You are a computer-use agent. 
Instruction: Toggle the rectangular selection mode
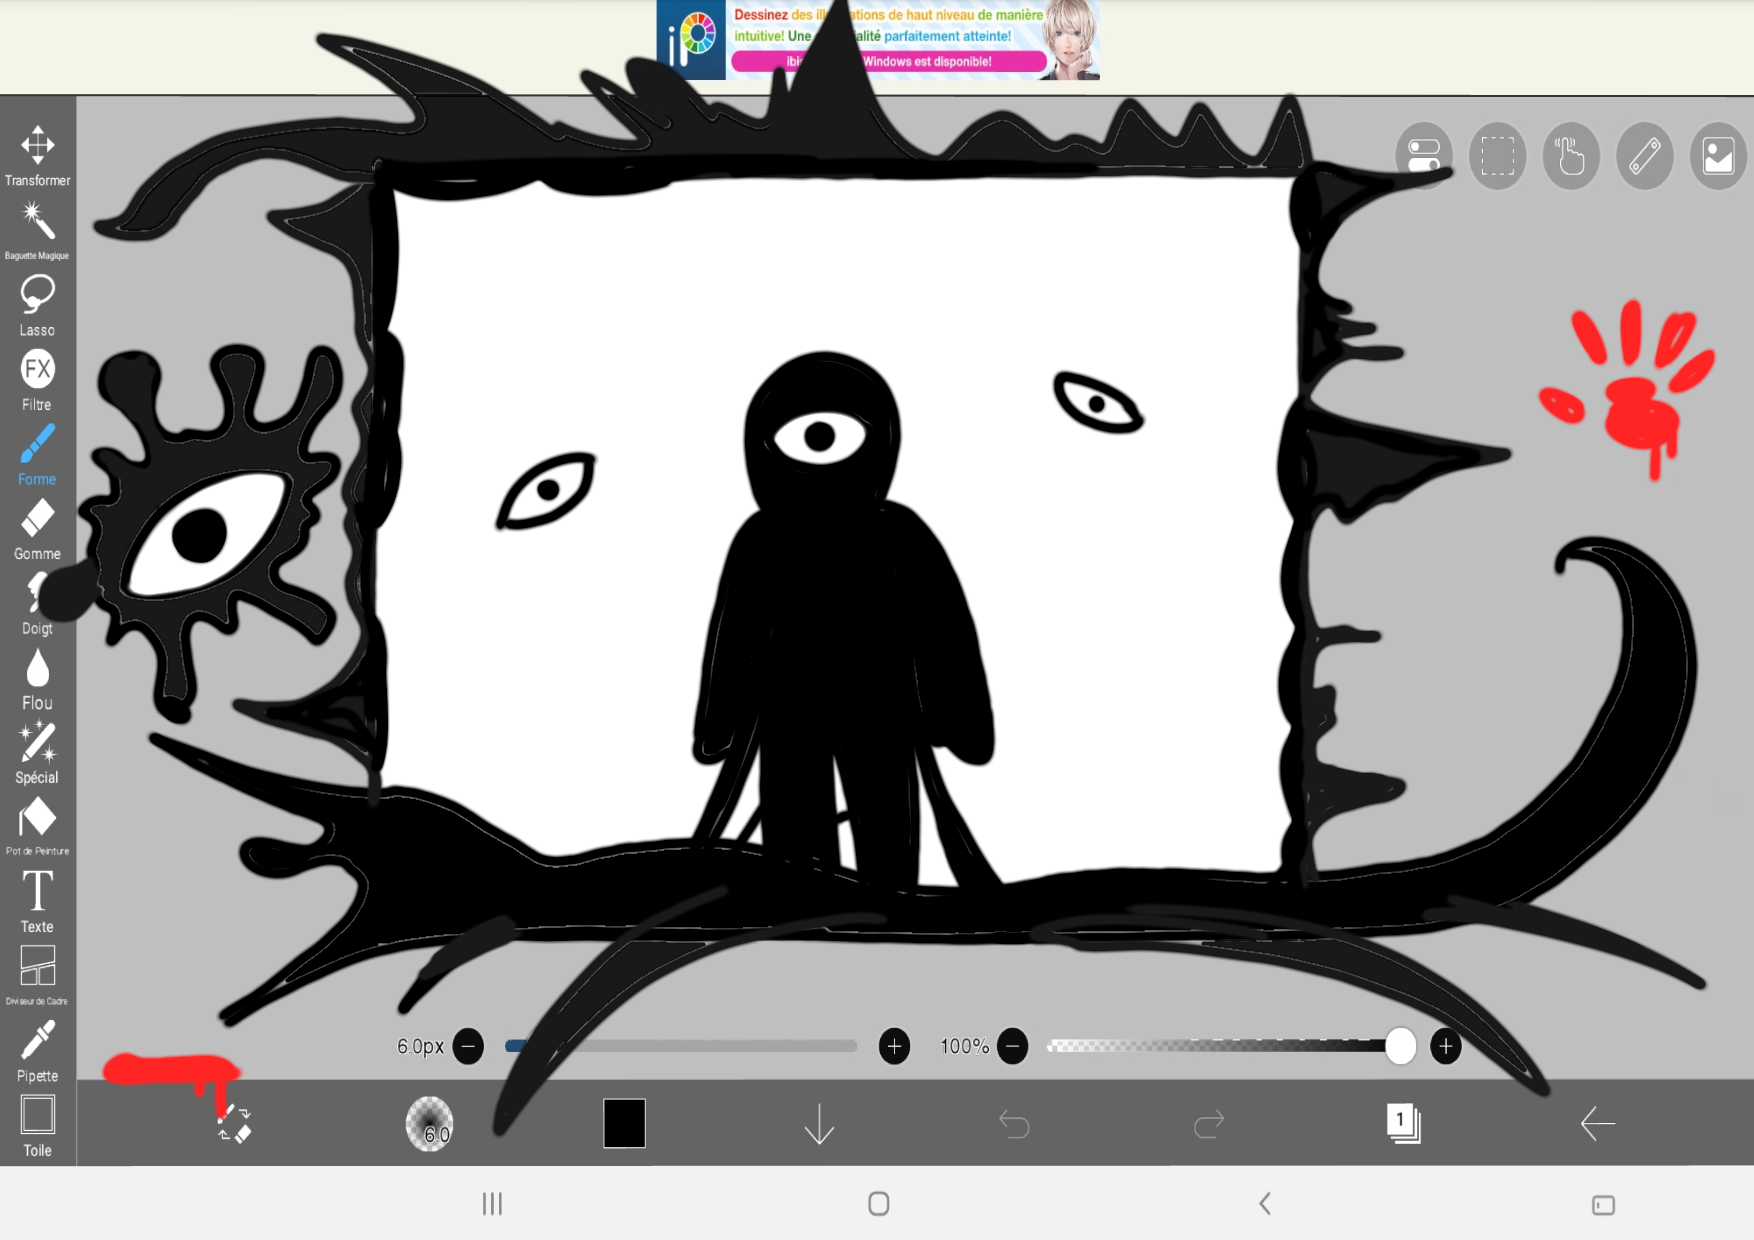(1497, 155)
